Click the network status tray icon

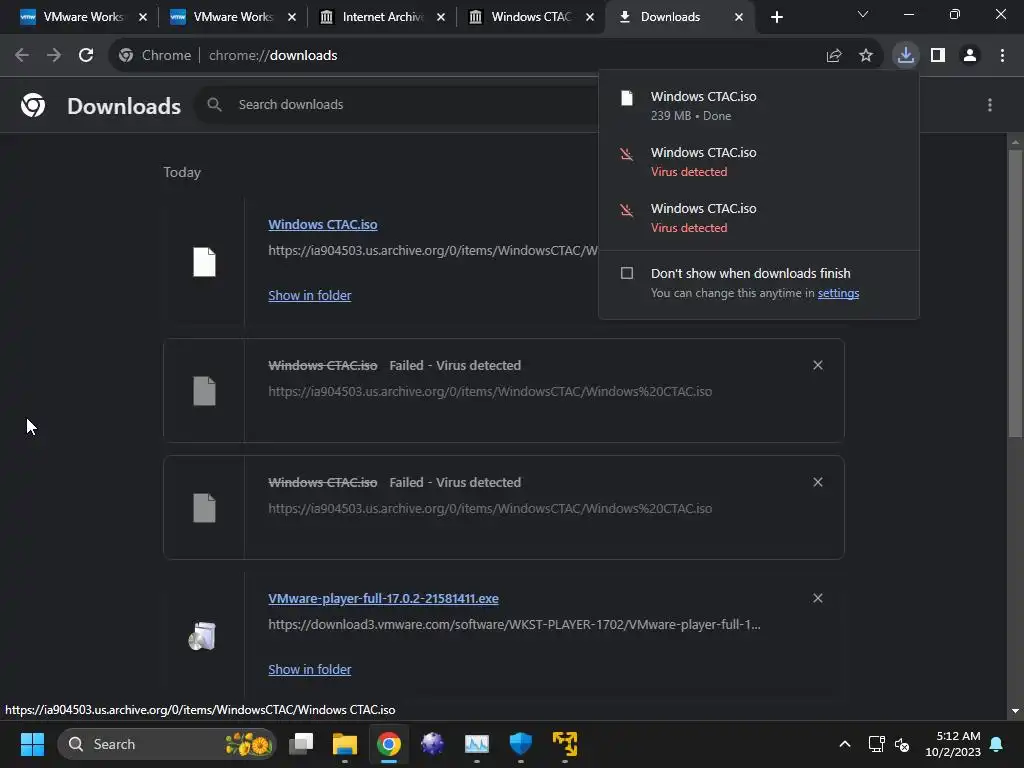876,744
